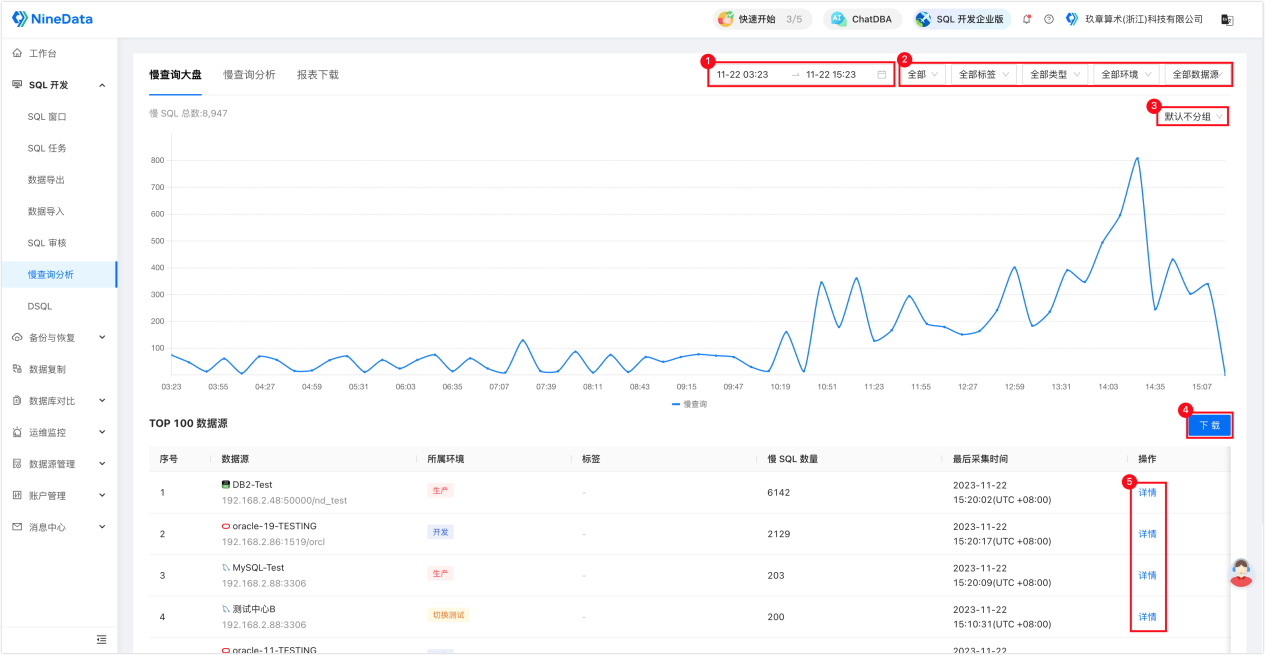Viewport: 1265px width, 655px height.
Task: Collapse the sidebar with the bottom toggle icon
Action: click(101, 639)
